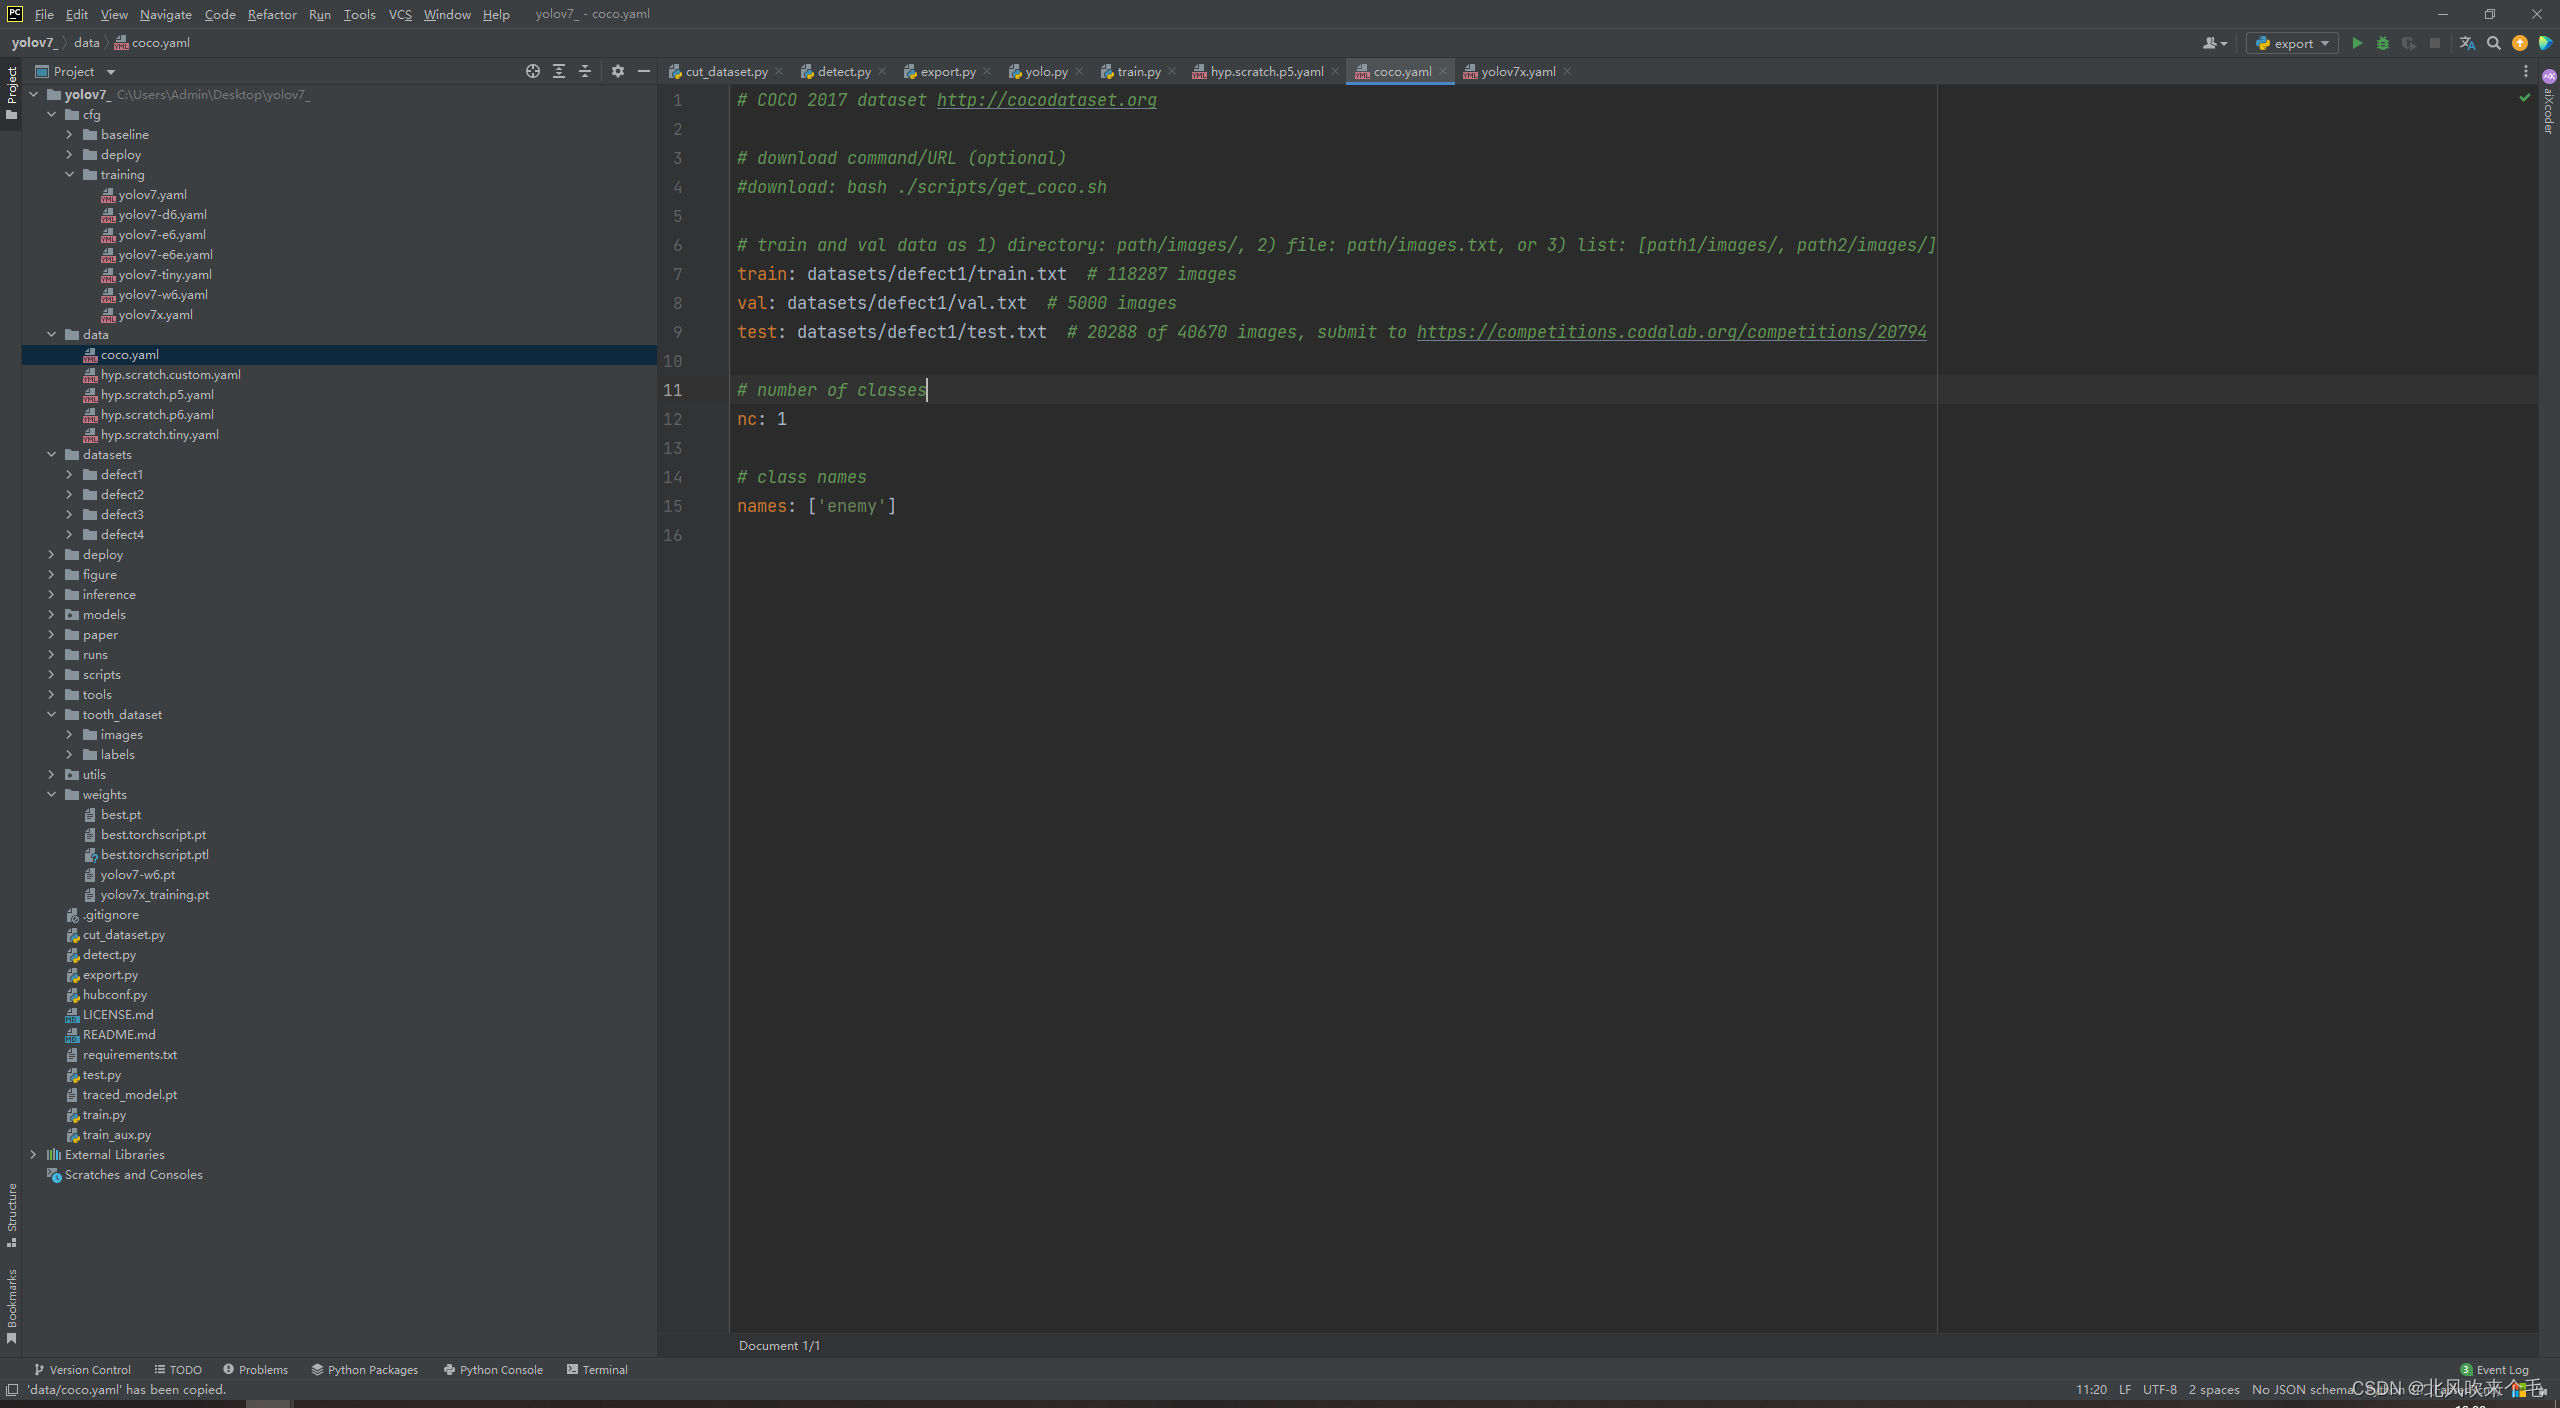Toggle the Terminal tool window
The height and width of the screenshot is (1408, 2560).
(597, 1370)
